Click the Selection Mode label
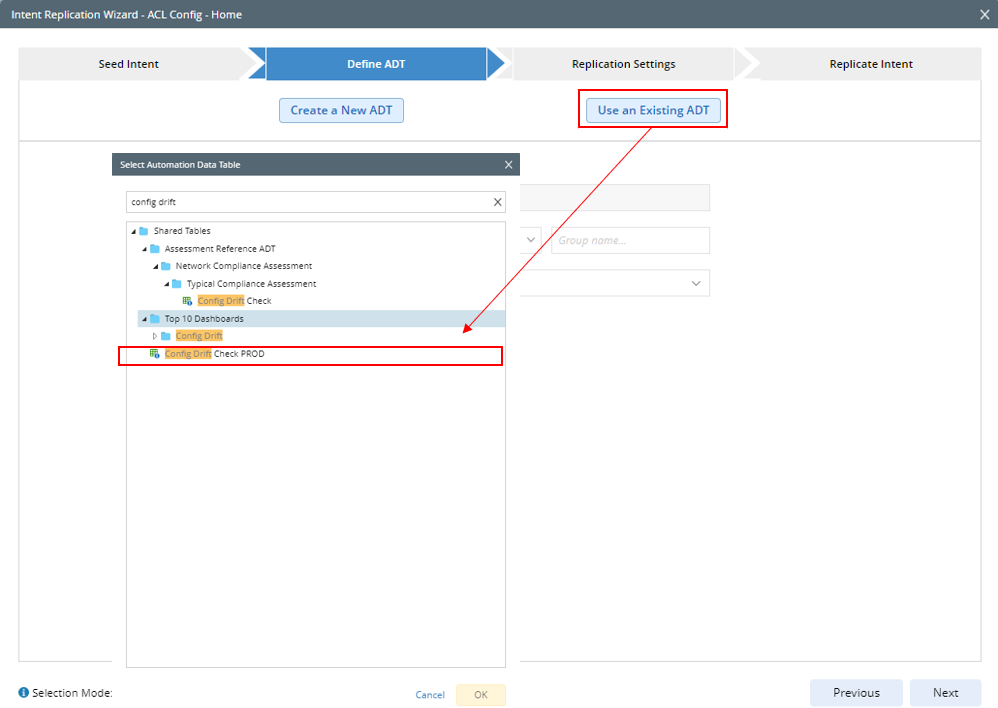 (73, 693)
